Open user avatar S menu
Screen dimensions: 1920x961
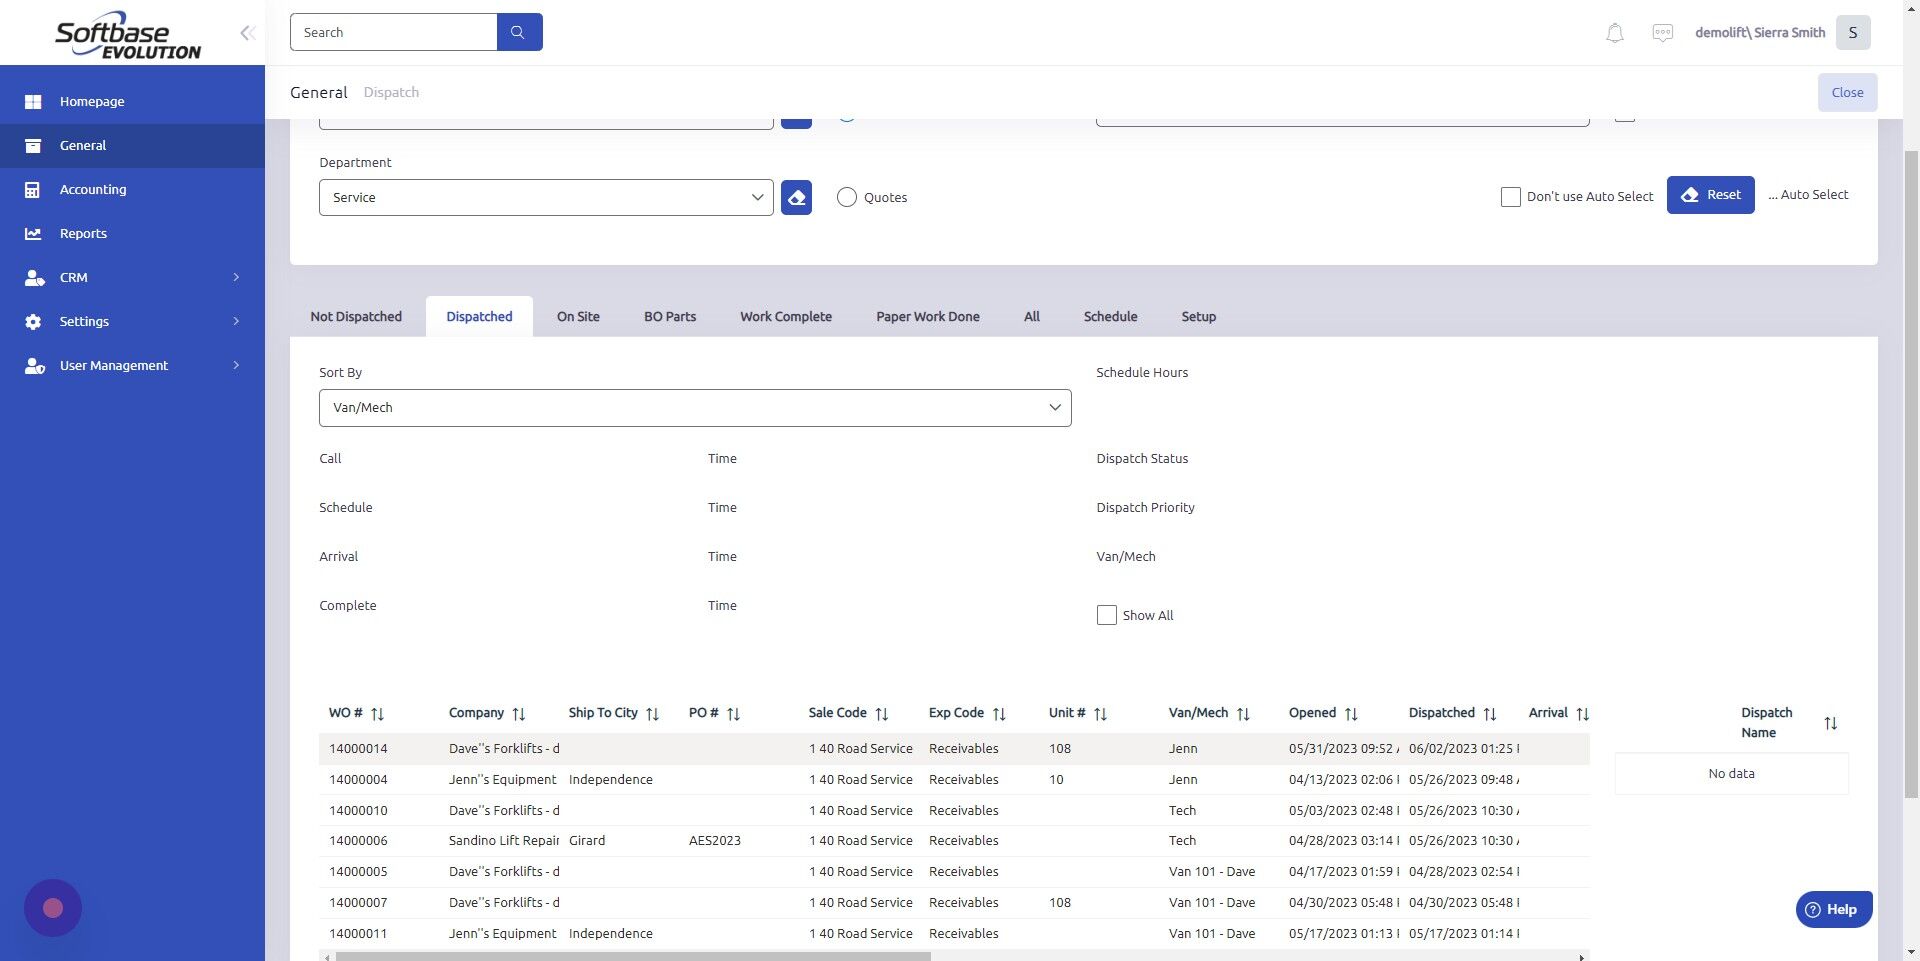[1852, 32]
